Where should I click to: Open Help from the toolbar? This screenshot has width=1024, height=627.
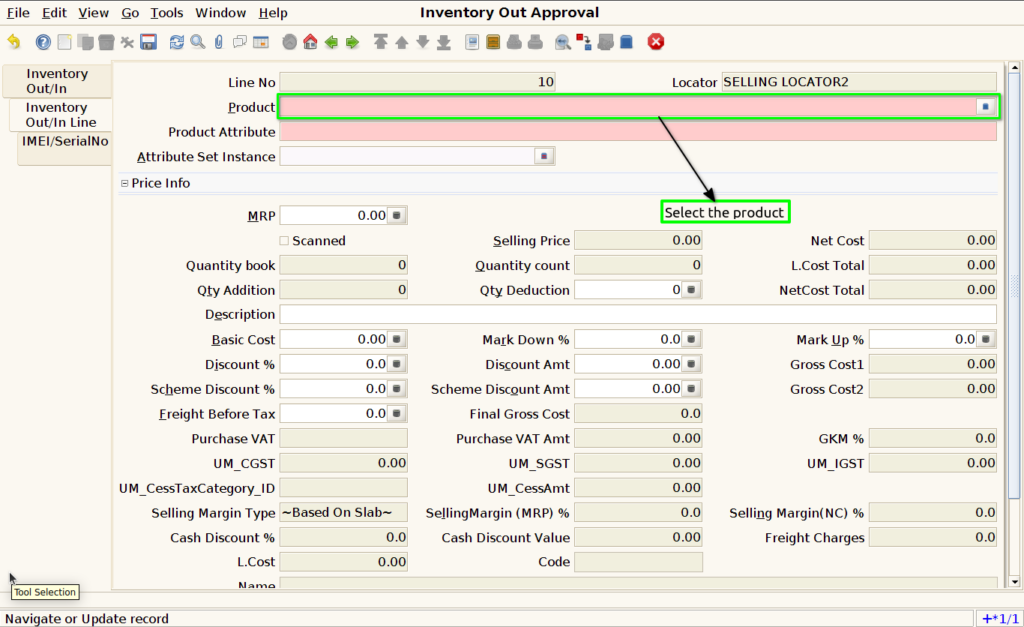coord(43,42)
